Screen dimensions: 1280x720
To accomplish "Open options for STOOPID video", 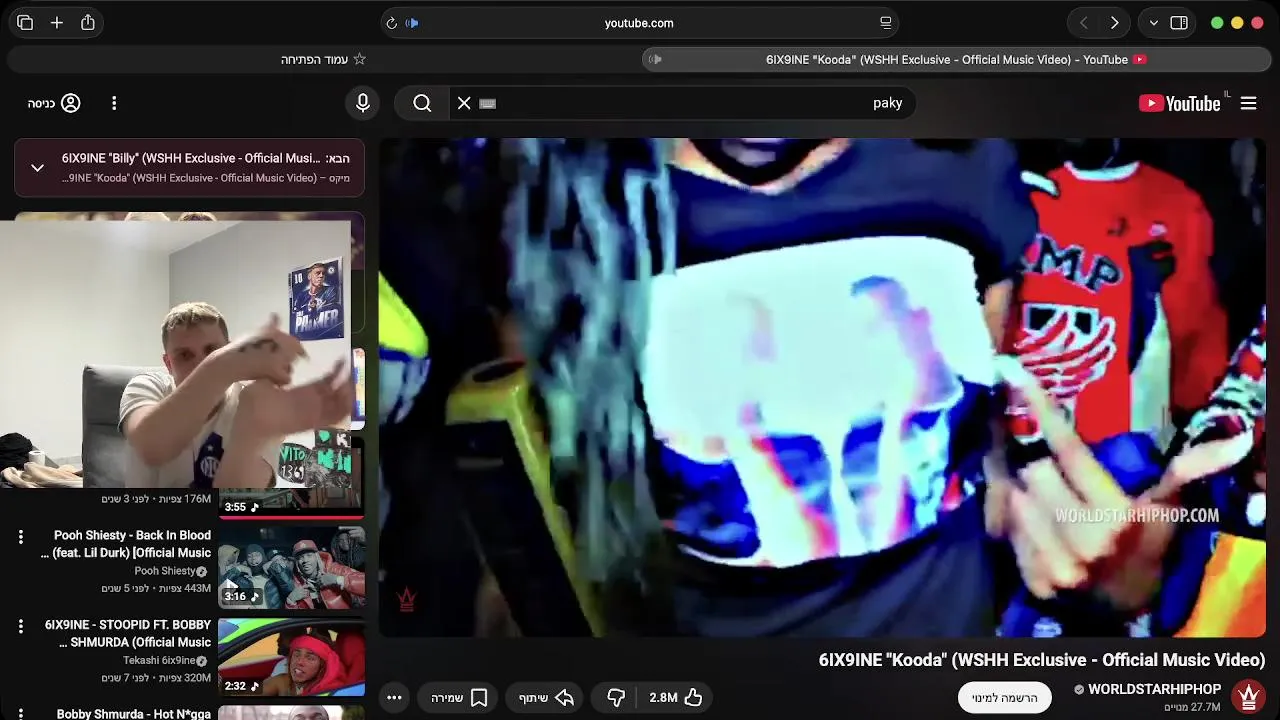I will (x=20, y=627).
